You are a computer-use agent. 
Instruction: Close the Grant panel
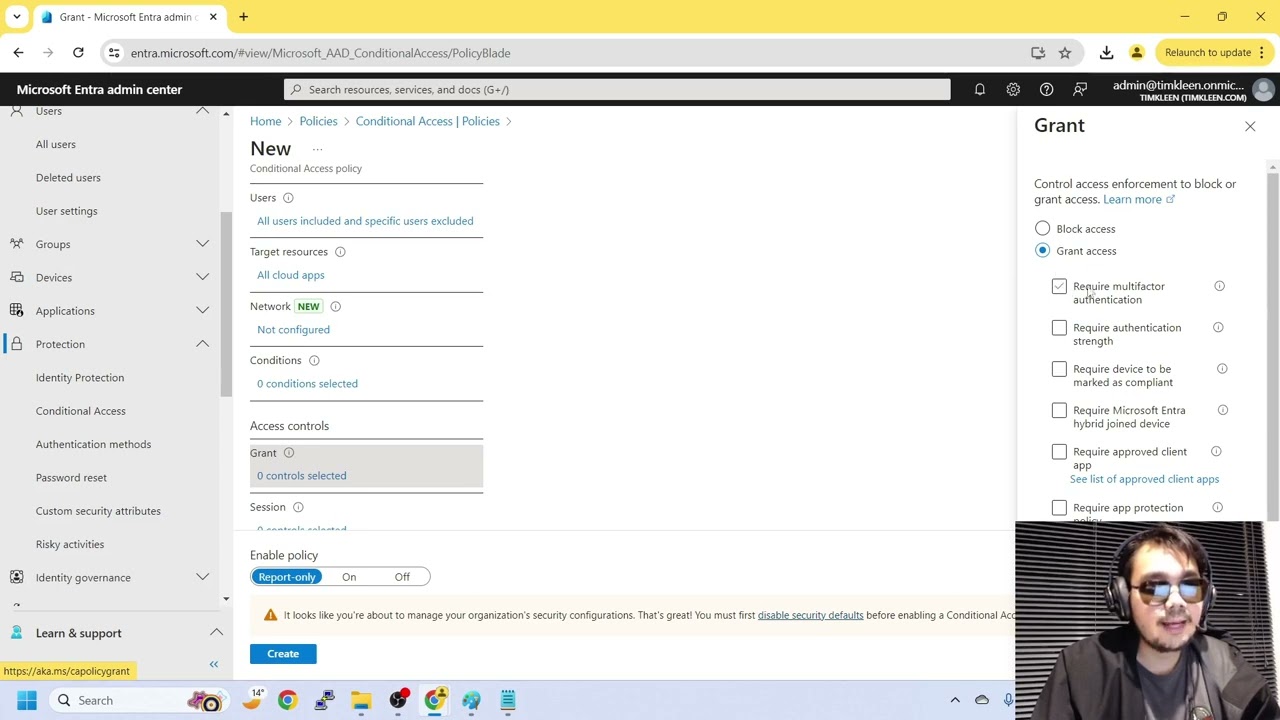coord(1250,126)
